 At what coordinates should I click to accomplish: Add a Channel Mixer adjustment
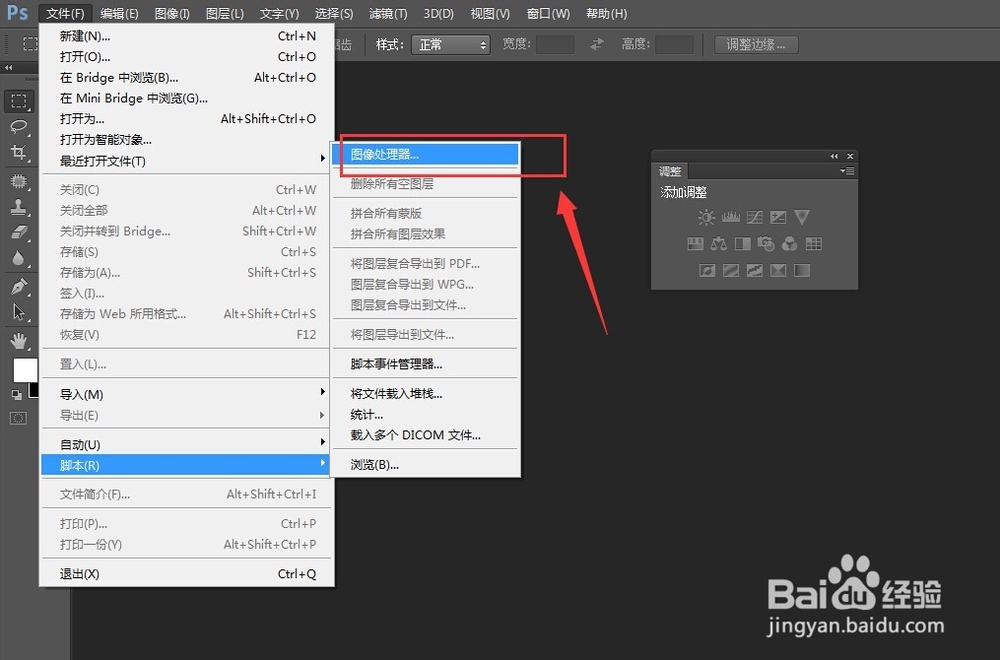click(790, 244)
